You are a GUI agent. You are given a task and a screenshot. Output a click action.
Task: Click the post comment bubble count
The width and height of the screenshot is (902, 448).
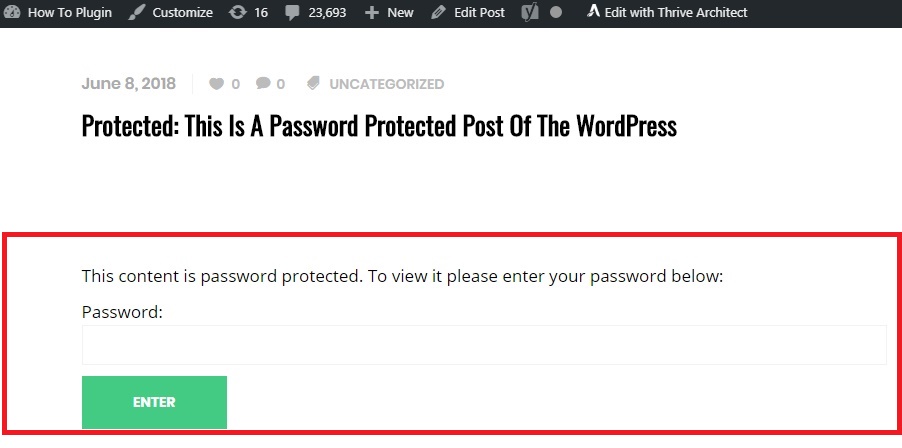pyautogui.click(x=270, y=84)
